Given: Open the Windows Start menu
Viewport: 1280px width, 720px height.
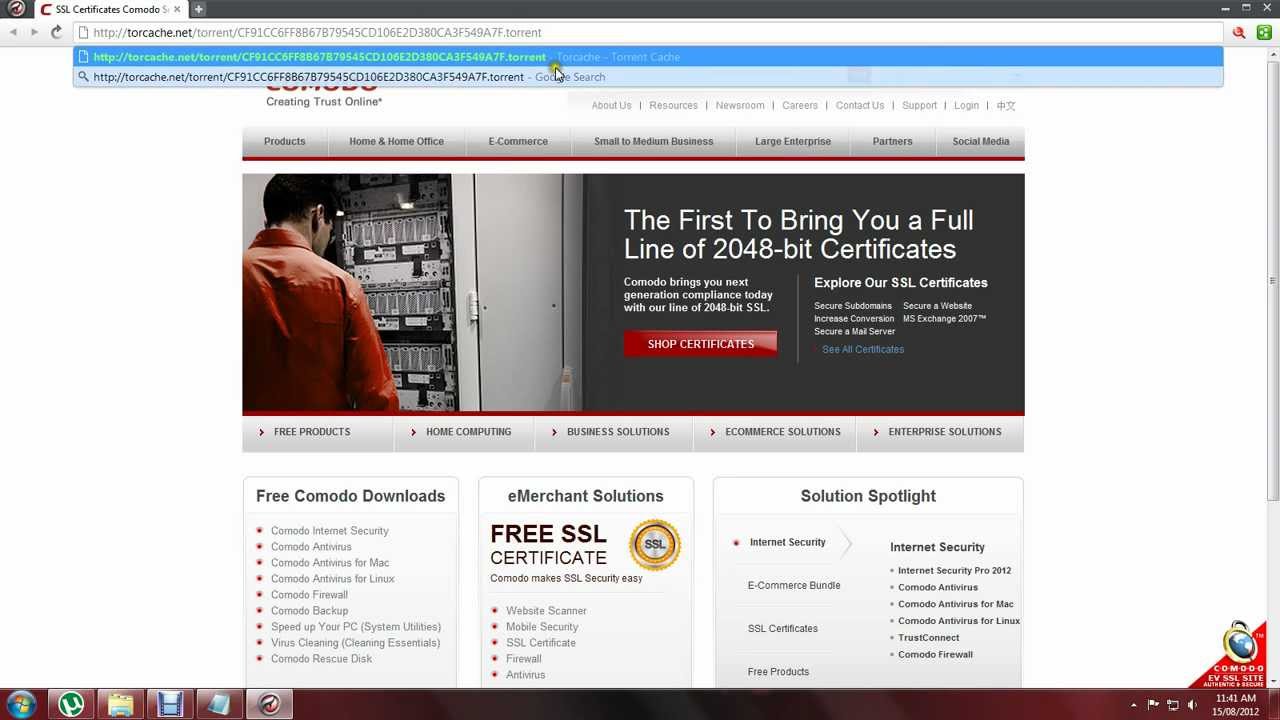Looking at the screenshot, I should (22, 705).
